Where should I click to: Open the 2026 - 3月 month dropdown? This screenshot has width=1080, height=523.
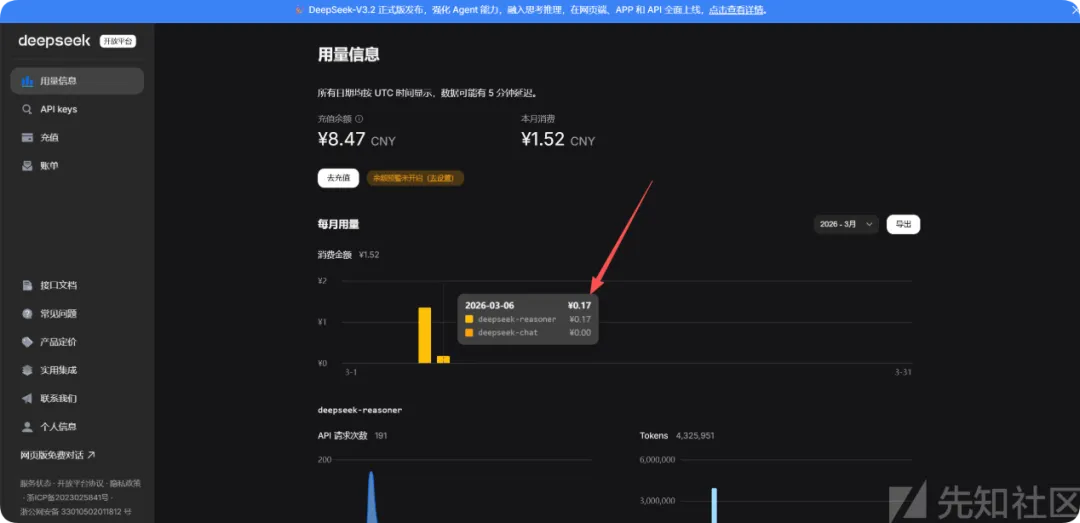click(847, 224)
